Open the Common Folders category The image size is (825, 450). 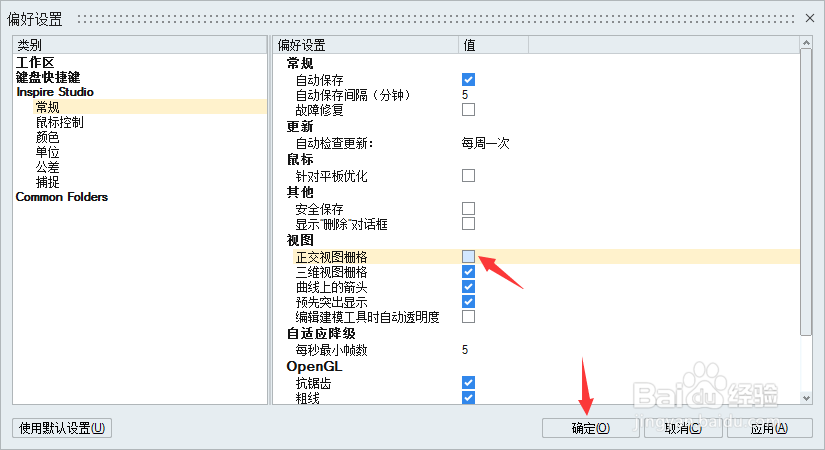[62, 197]
